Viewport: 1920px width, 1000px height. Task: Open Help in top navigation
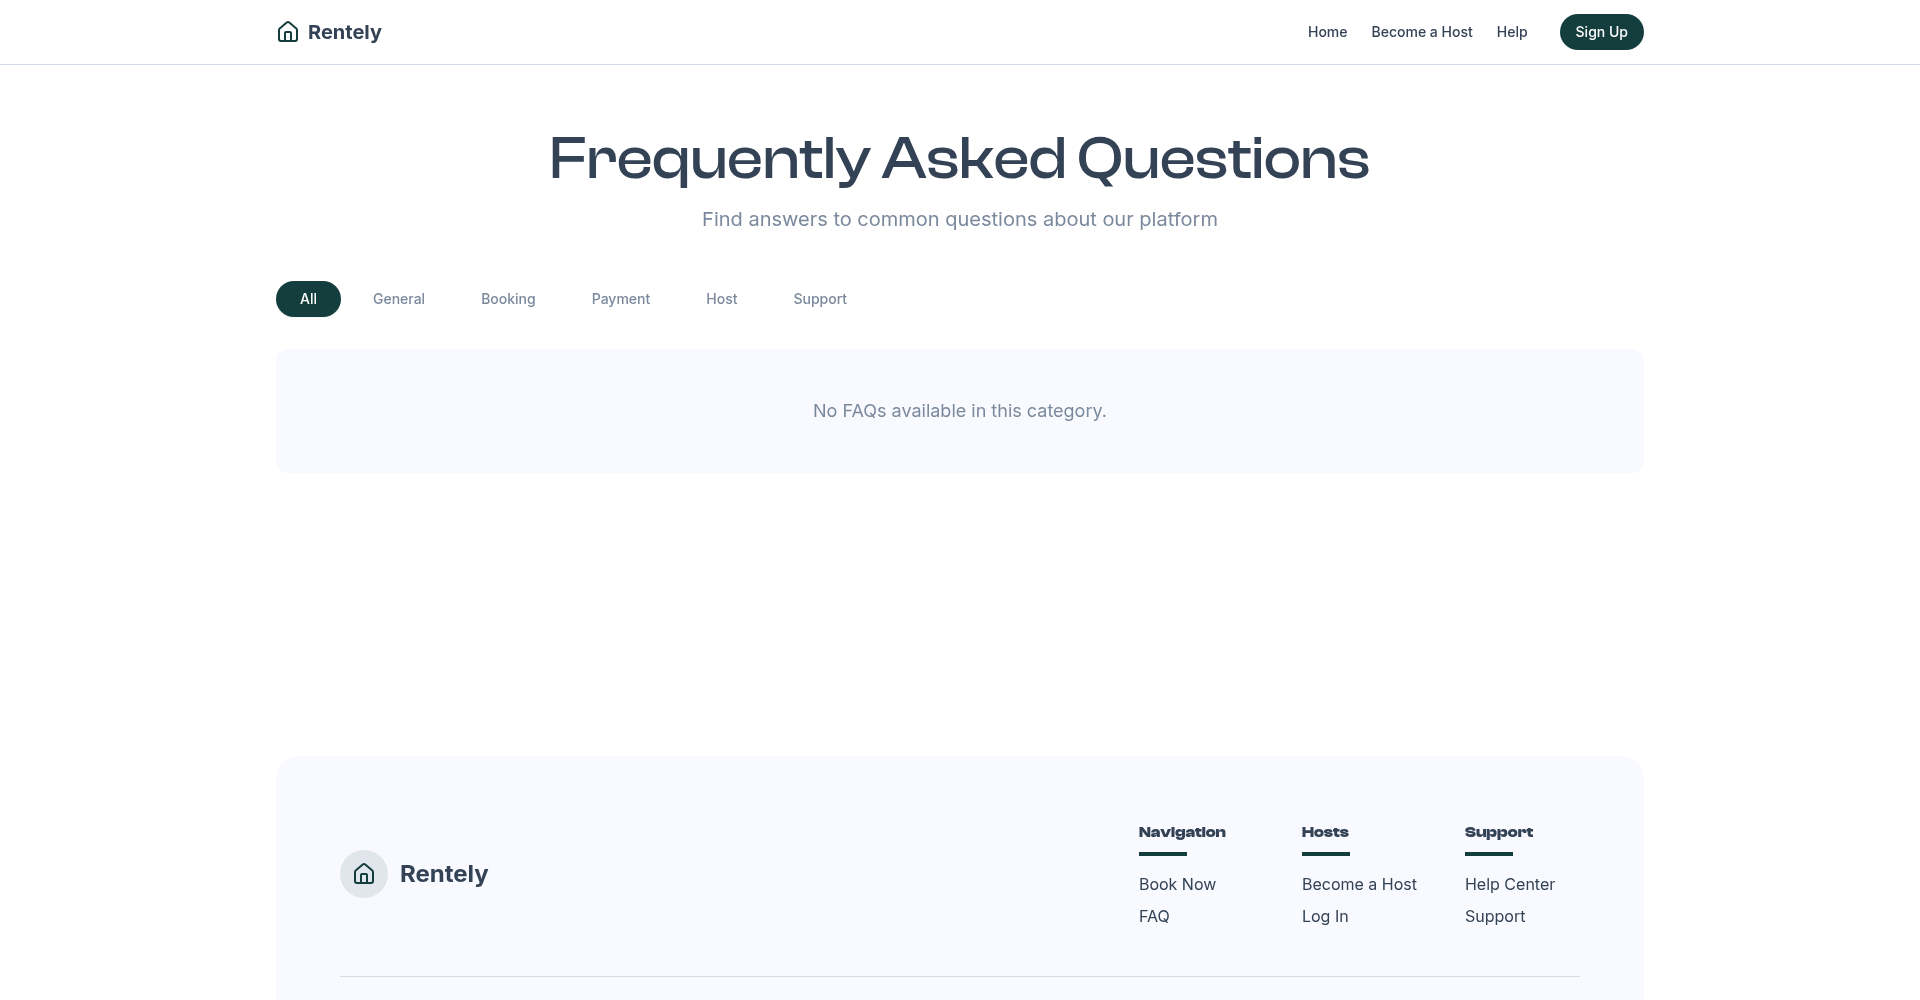point(1512,32)
